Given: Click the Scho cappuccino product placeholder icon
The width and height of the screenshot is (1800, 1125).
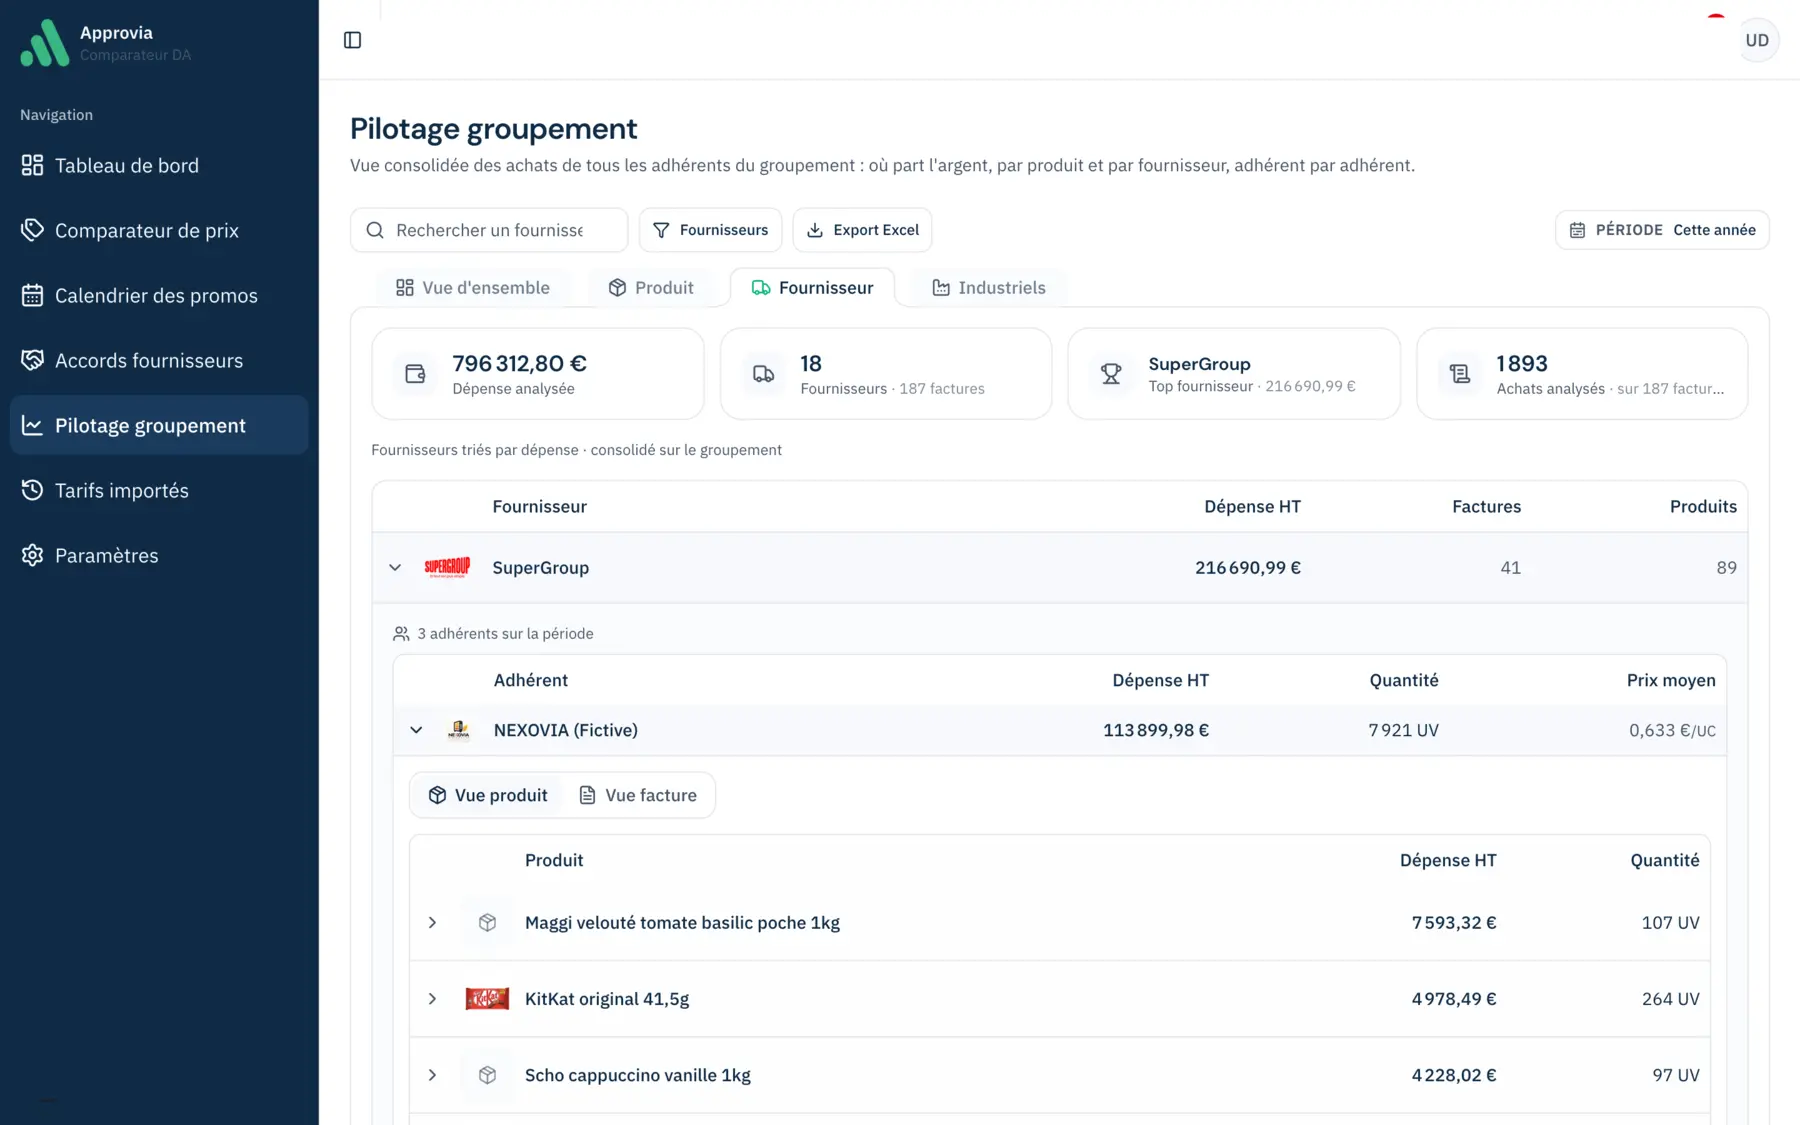Looking at the screenshot, I should 487,1075.
